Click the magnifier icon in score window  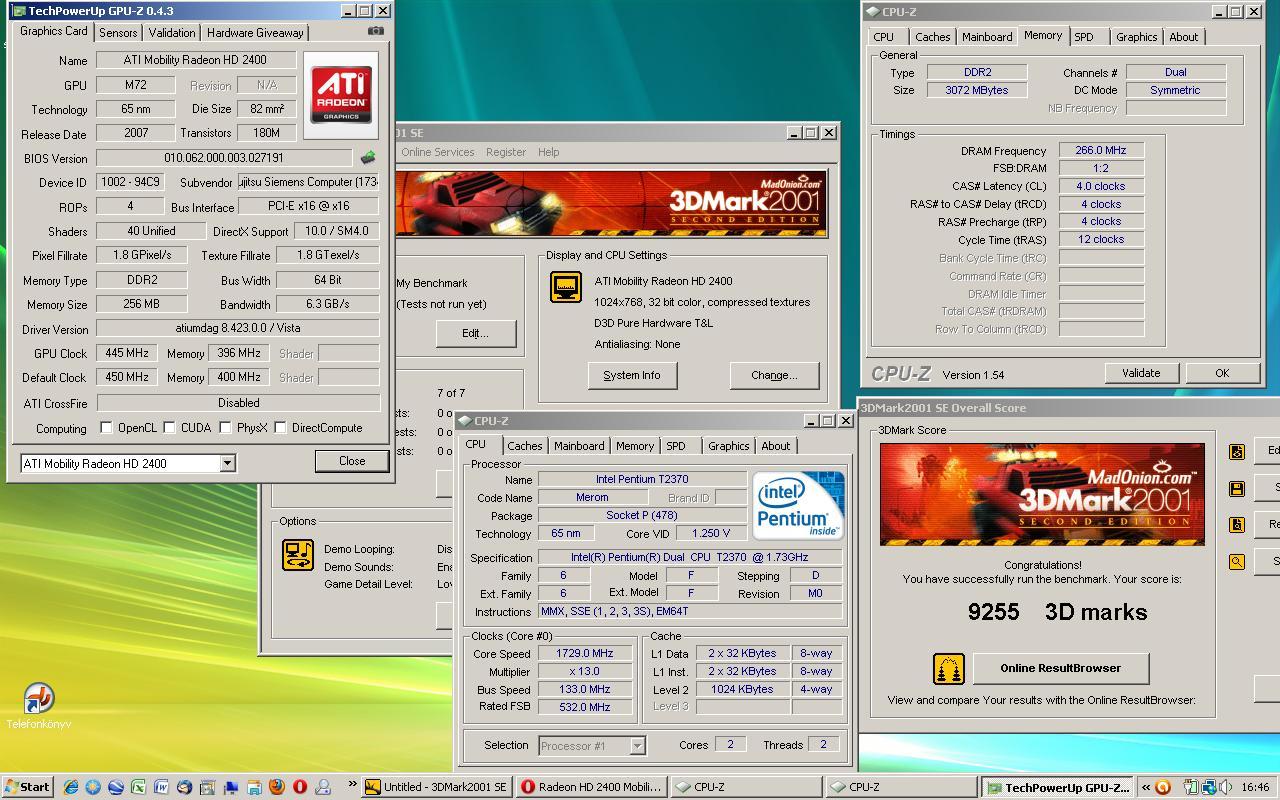point(1236,561)
